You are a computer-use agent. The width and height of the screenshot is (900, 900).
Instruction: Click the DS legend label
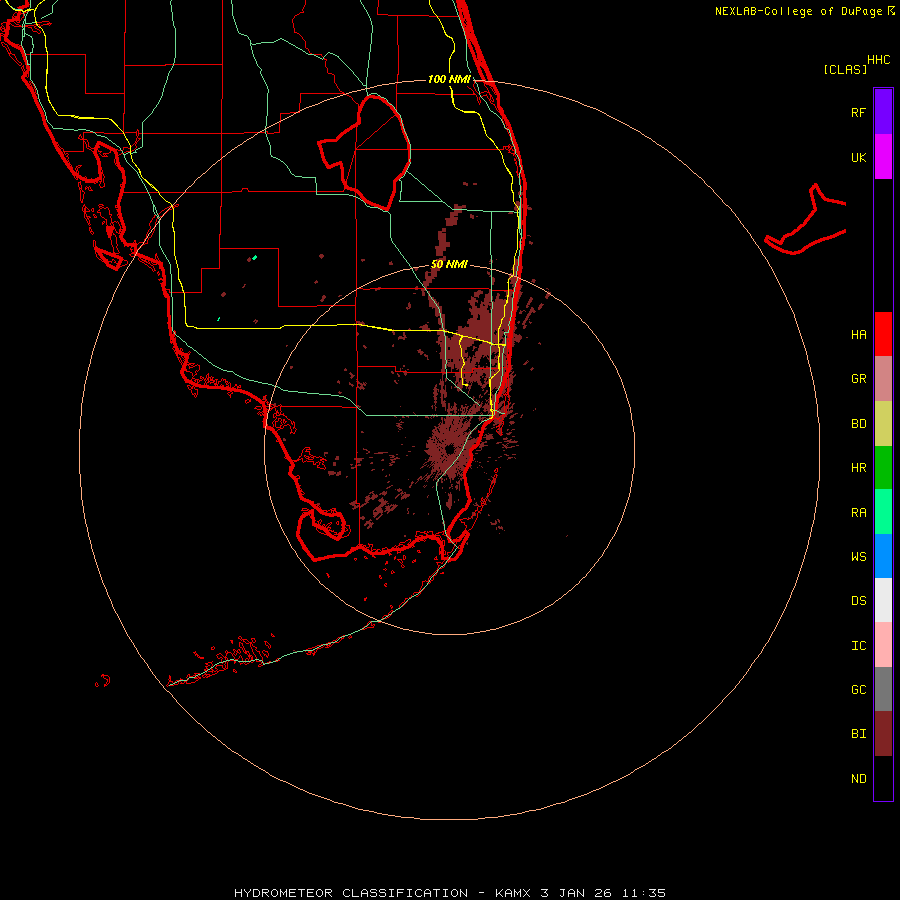858,601
